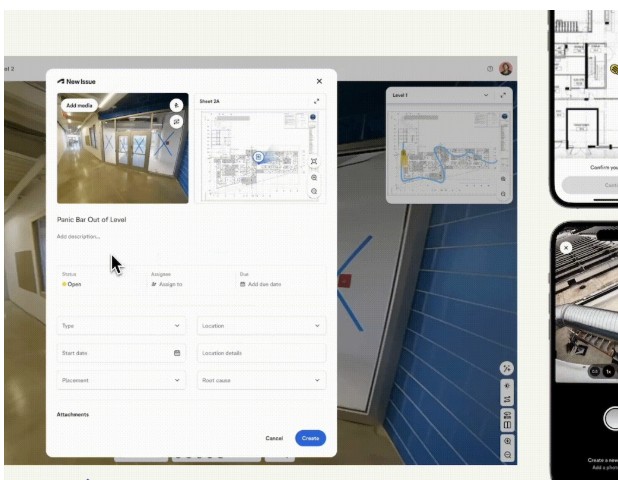
Task: Open the Location dropdown
Action: 261,326
